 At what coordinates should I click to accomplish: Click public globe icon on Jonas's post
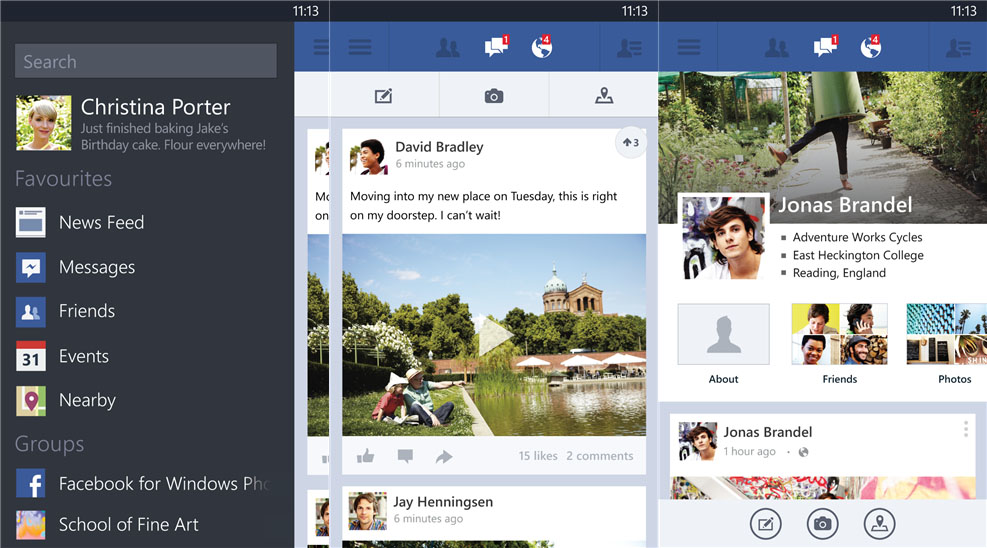point(803,452)
